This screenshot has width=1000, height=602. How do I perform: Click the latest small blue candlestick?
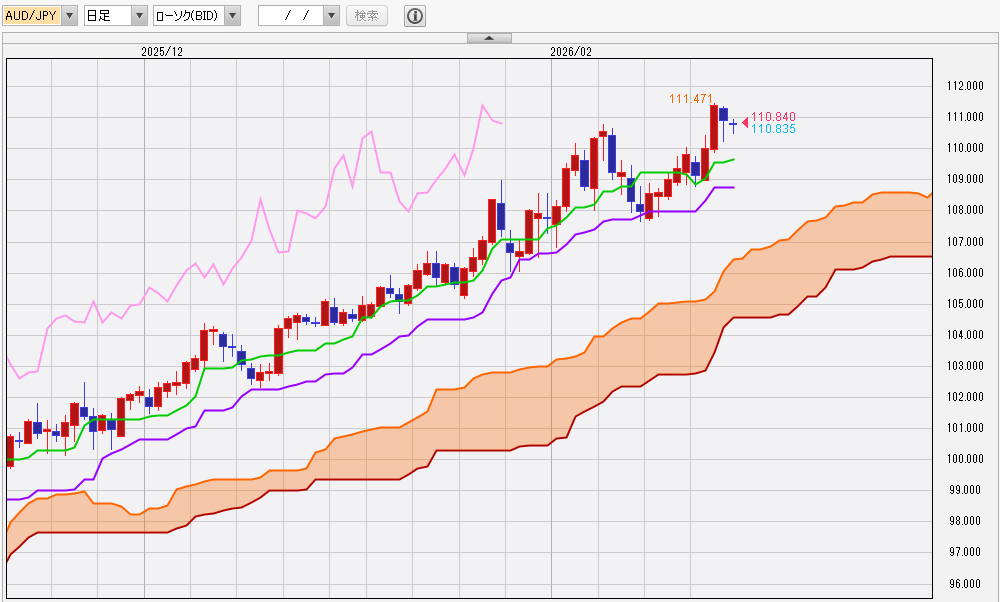pyautogui.click(x=733, y=124)
